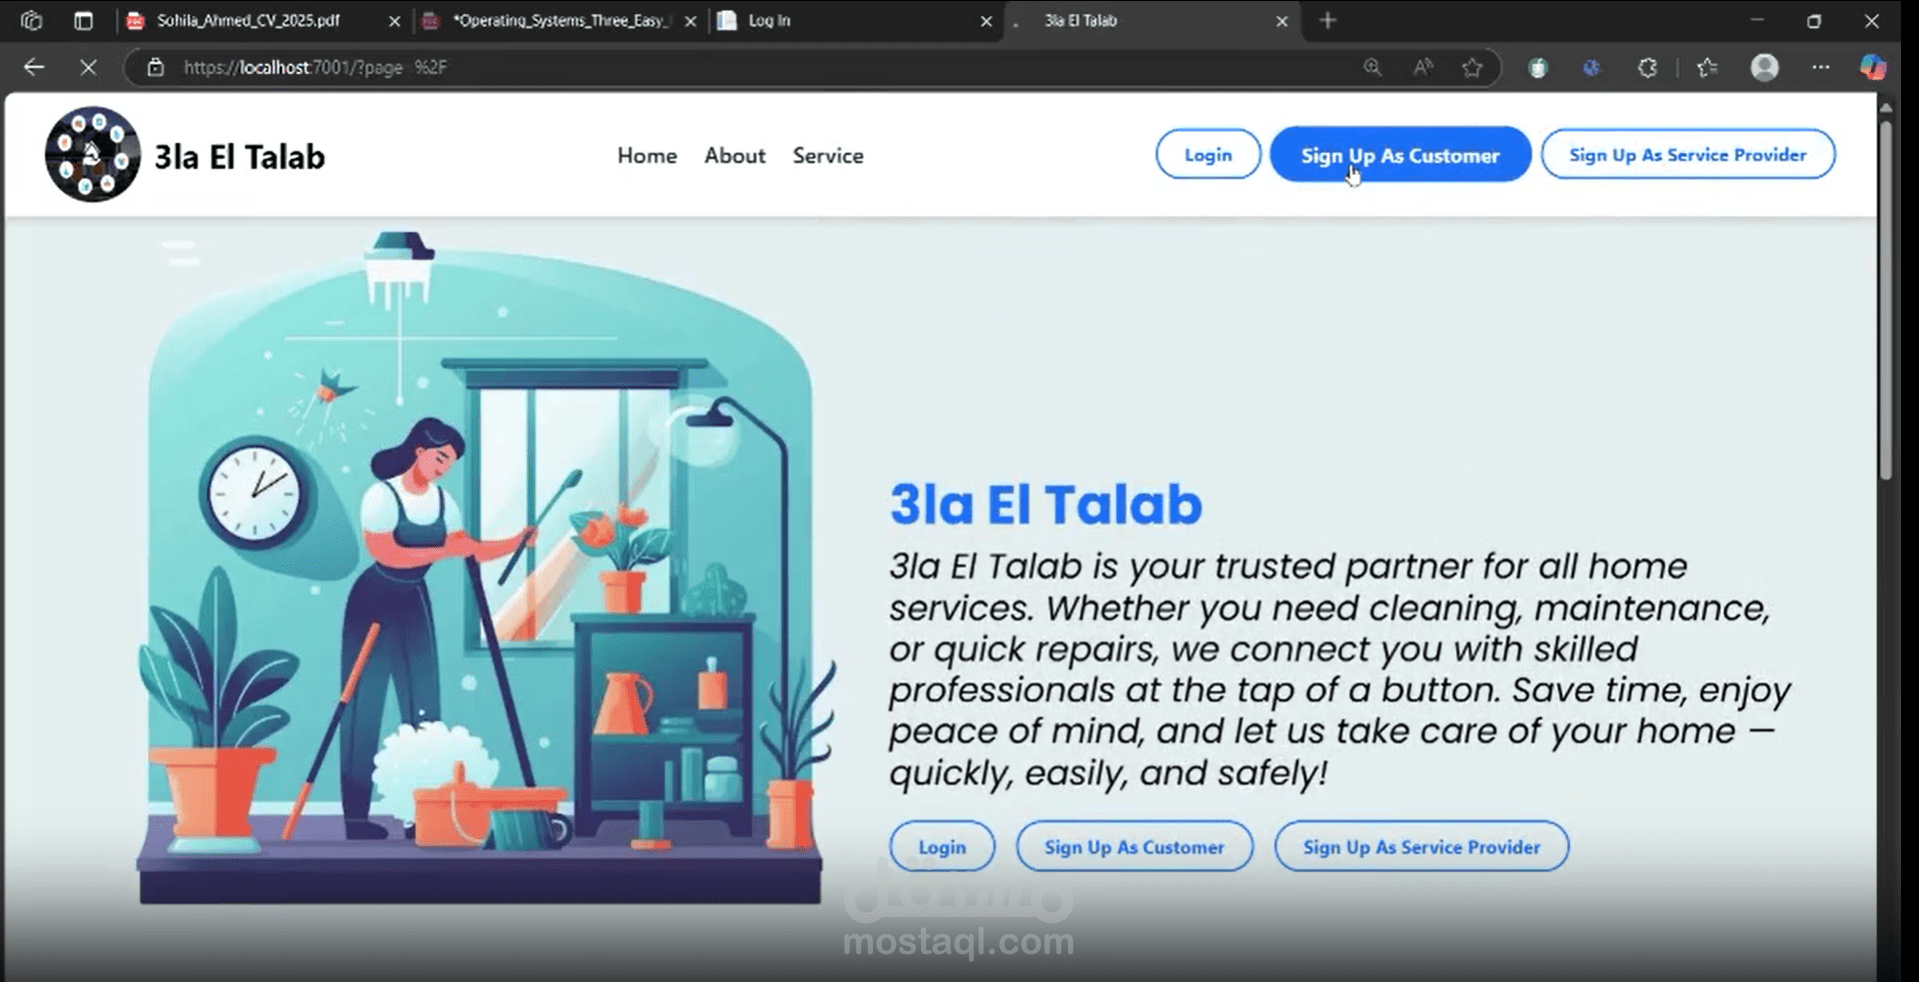
Task: Close the Log In tab
Action: click(x=986, y=21)
